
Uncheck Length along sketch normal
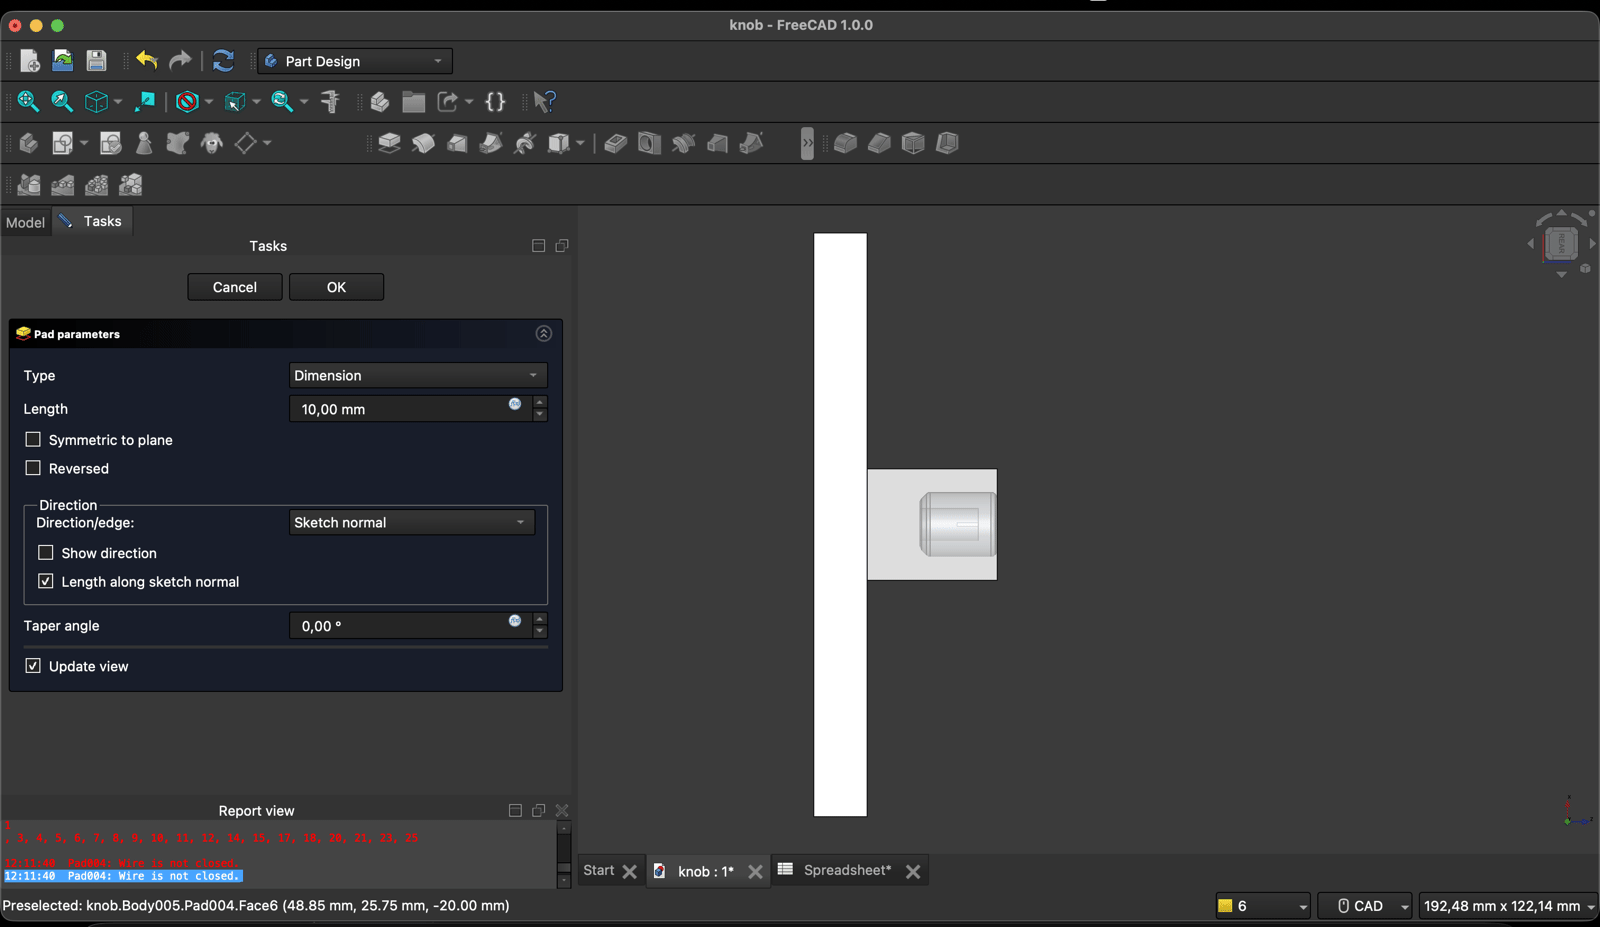(46, 581)
